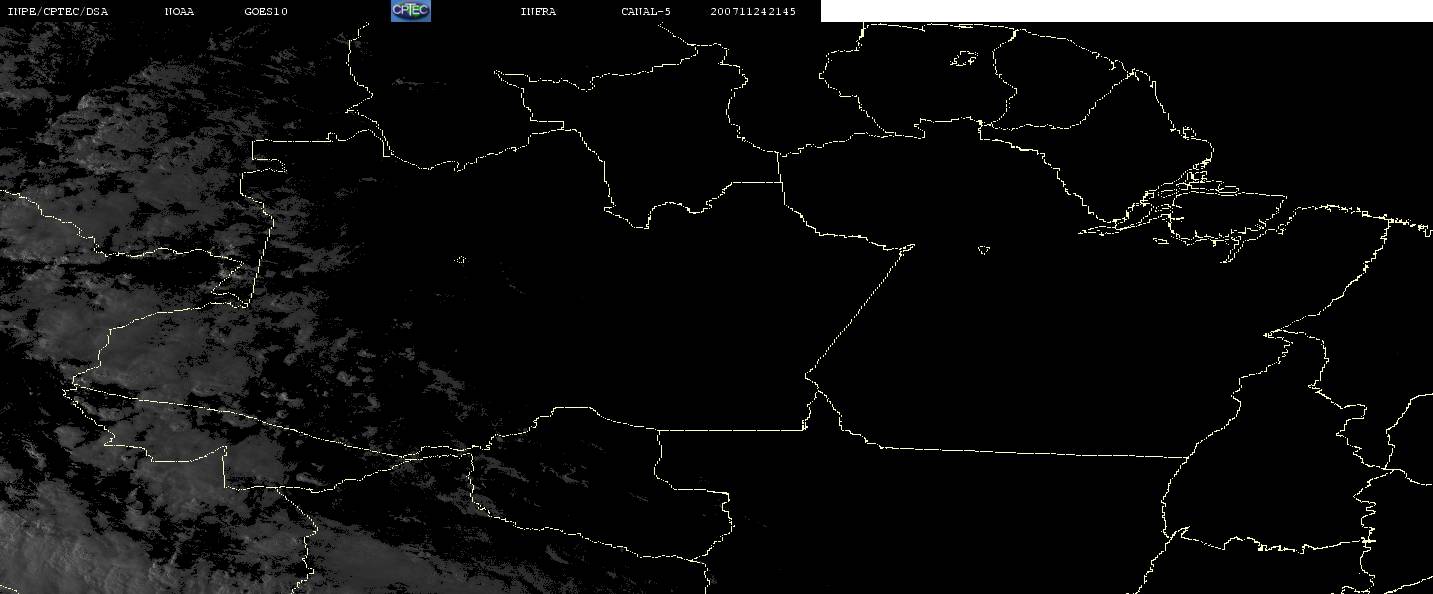Click the 200711242145 timestamp text
Image resolution: width=1433 pixels, height=594 pixels.
pyautogui.click(x=753, y=11)
